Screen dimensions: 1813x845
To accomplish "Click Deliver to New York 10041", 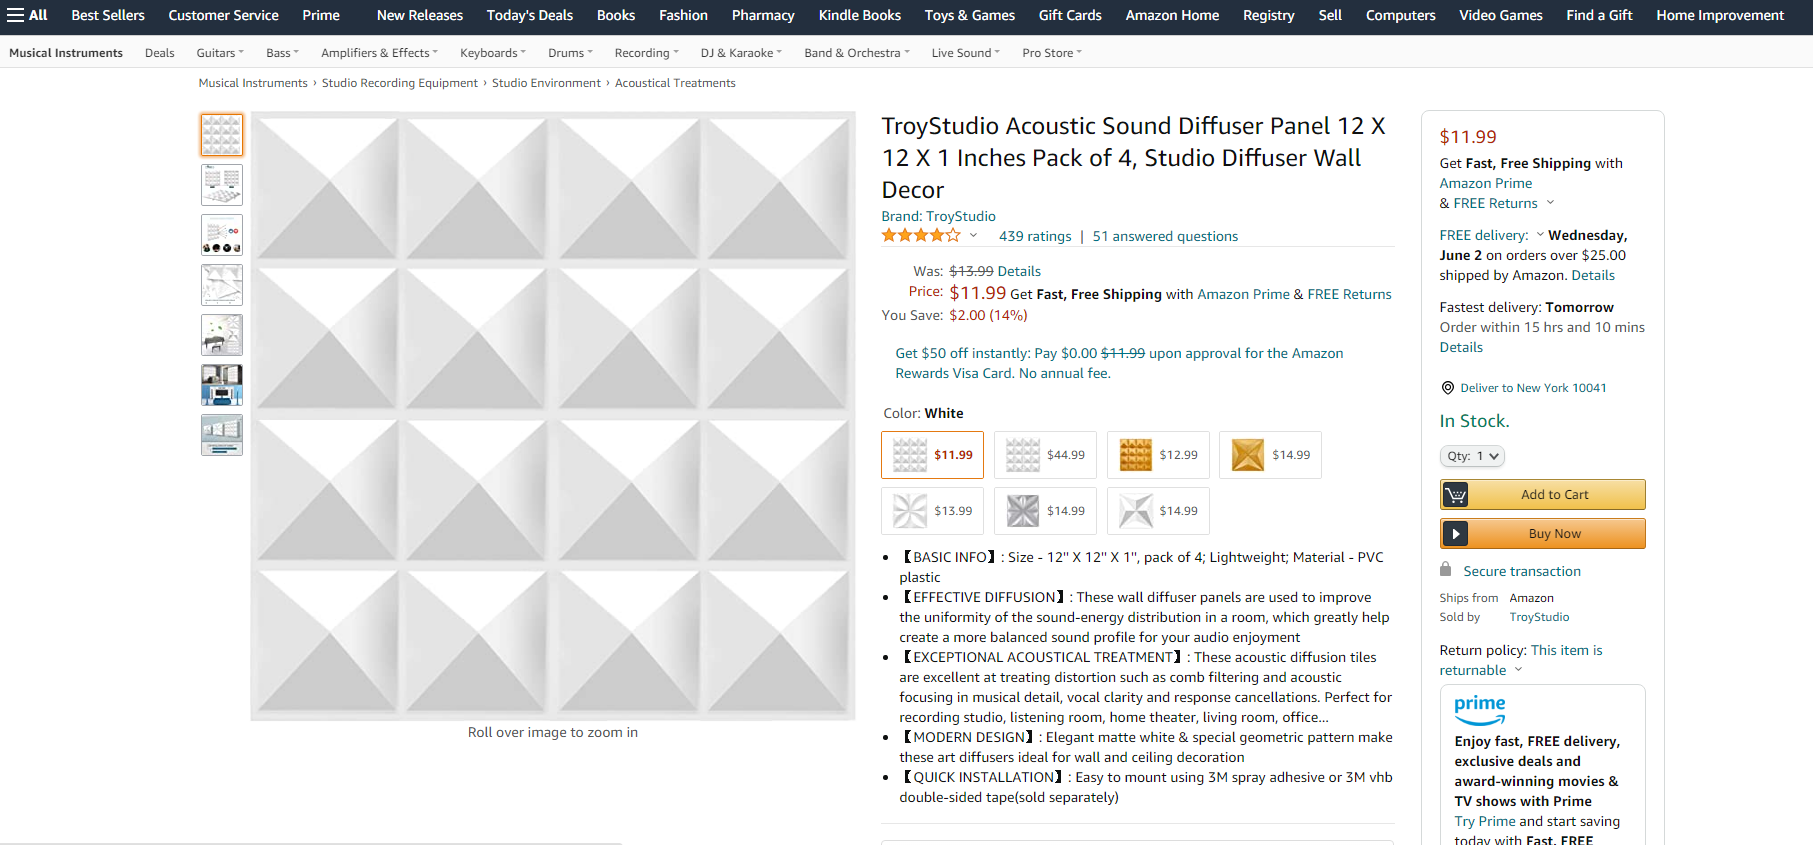I will click(1533, 388).
